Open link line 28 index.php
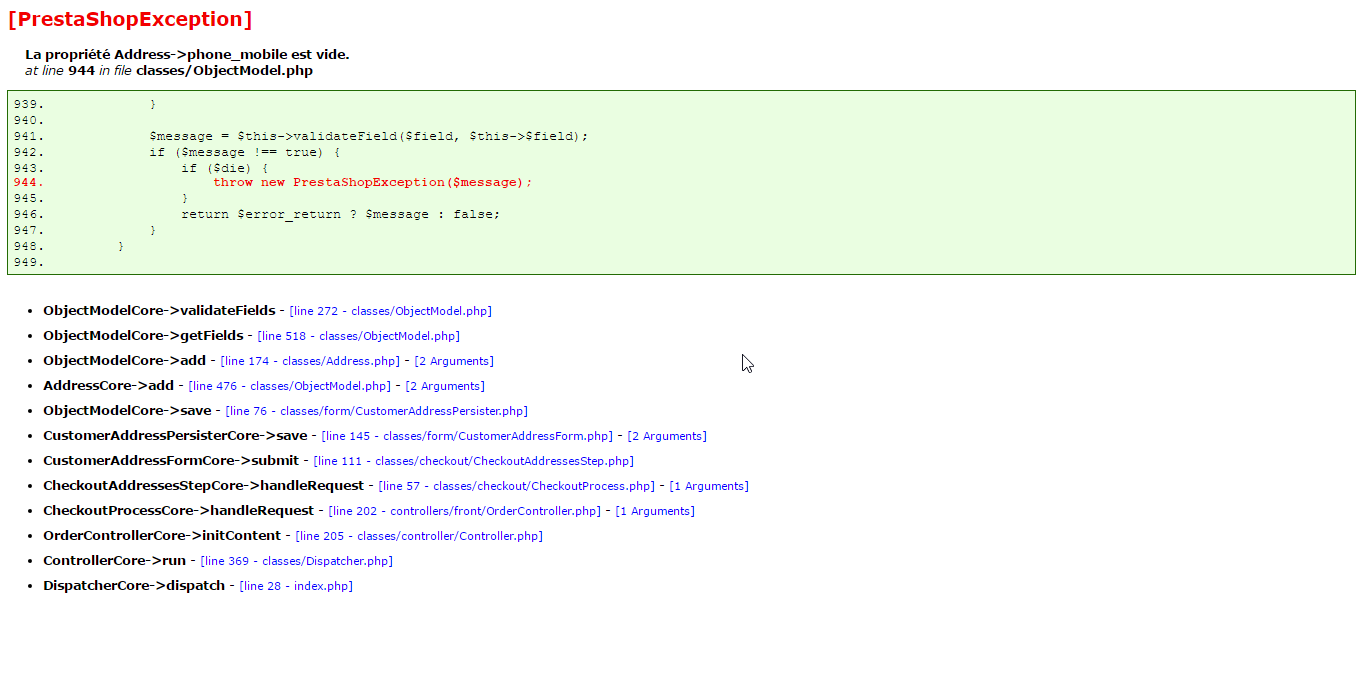 tap(296, 586)
